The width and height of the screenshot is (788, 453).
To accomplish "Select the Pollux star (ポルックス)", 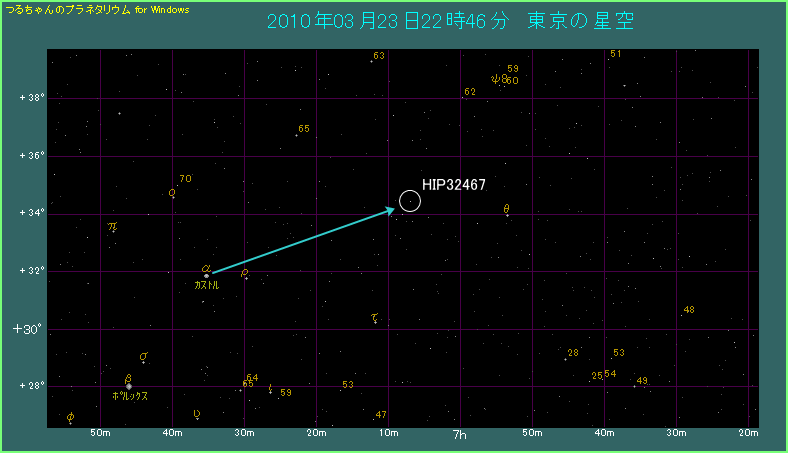I will coord(129,386).
